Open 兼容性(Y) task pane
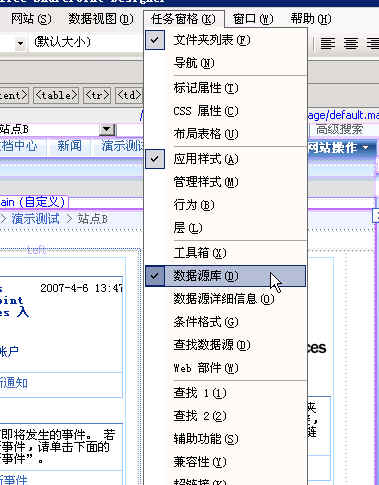The width and height of the screenshot is (379, 485). pos(226,462)
